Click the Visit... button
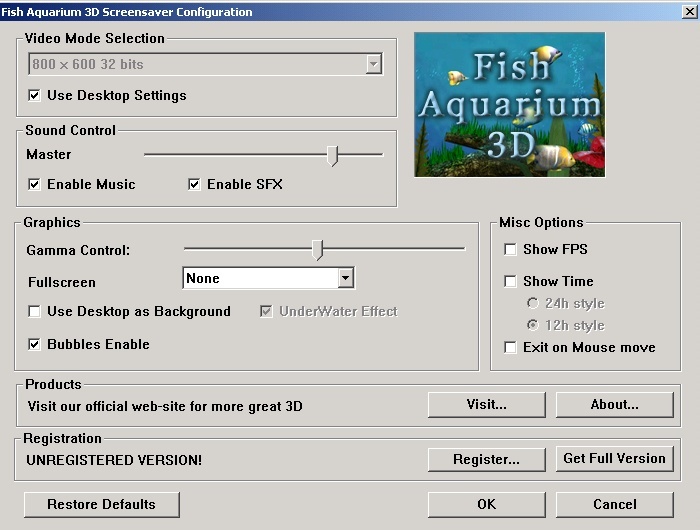 coord(487,405)
